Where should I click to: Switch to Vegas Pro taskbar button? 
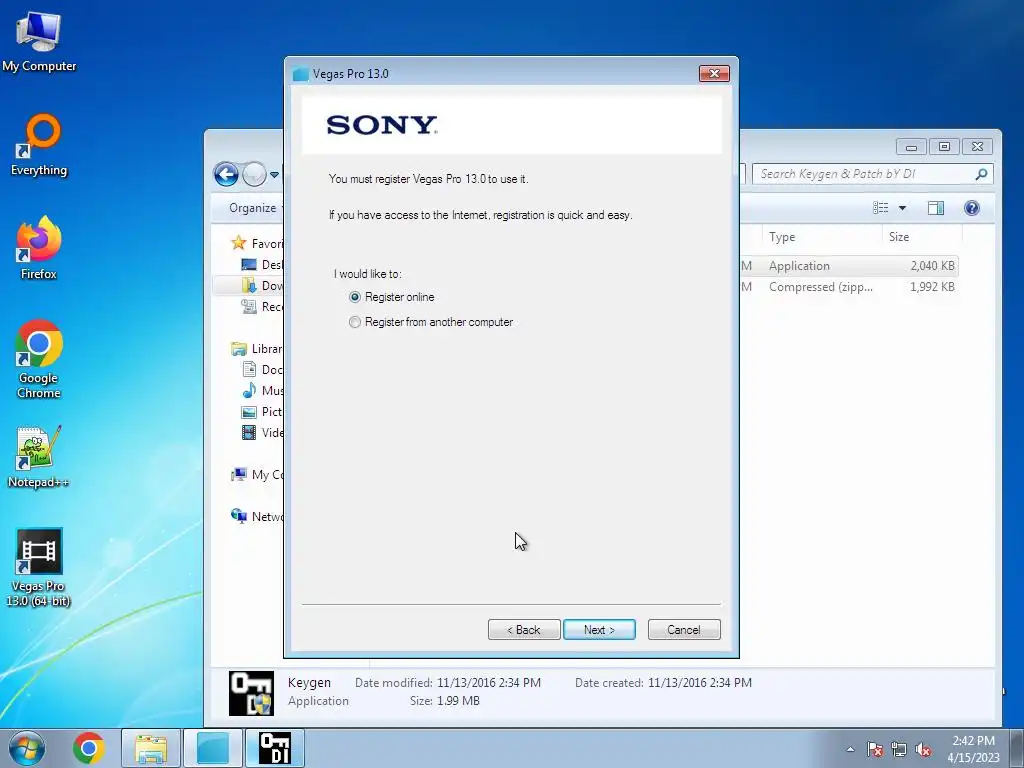coord(213,748)
